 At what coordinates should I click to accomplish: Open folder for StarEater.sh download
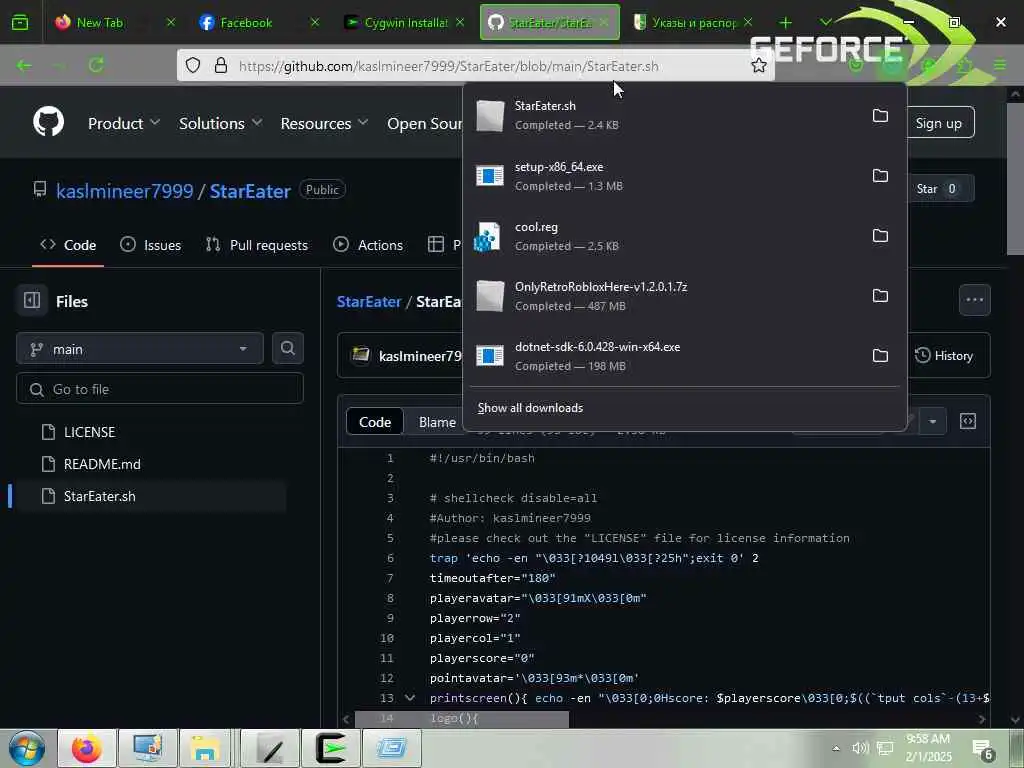point(880,116)
